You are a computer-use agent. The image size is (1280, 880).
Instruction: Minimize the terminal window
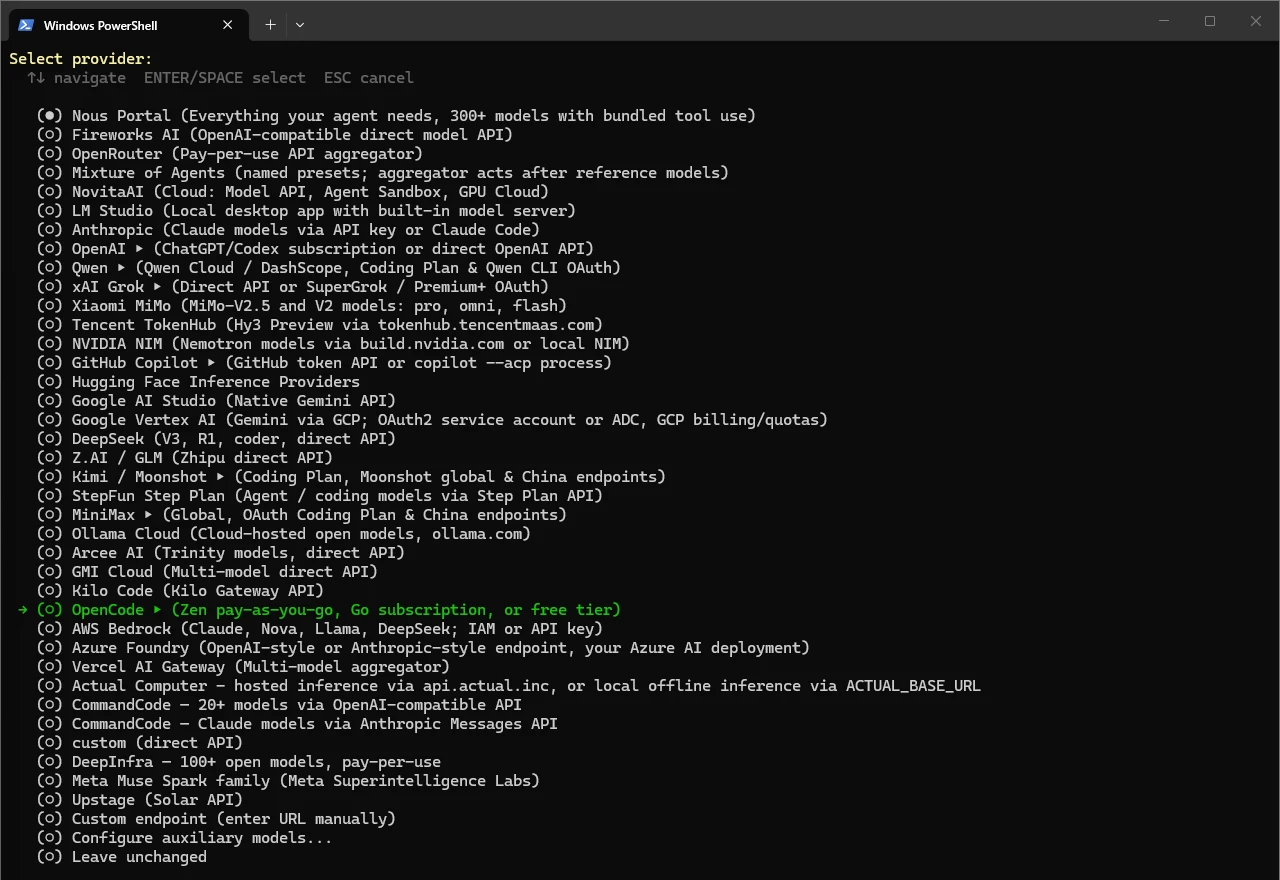pyautogui.click(x=1163, y=21)
